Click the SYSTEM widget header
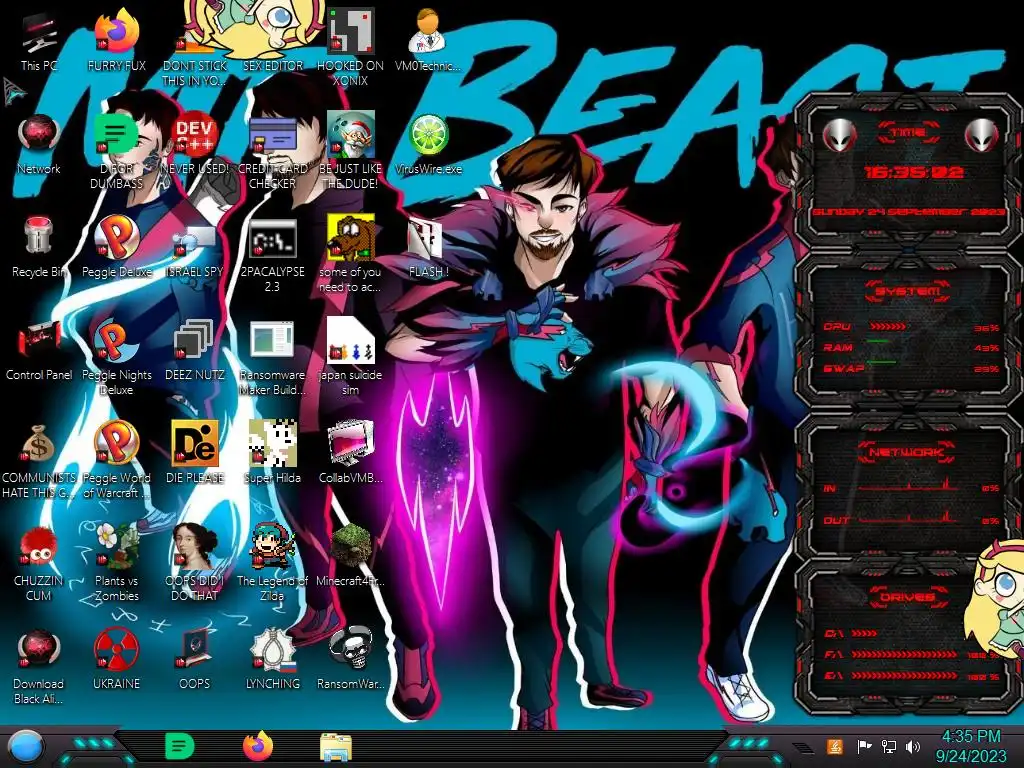Image resolution: width=1024 pixels, height=768 pixels. [908, 291]
